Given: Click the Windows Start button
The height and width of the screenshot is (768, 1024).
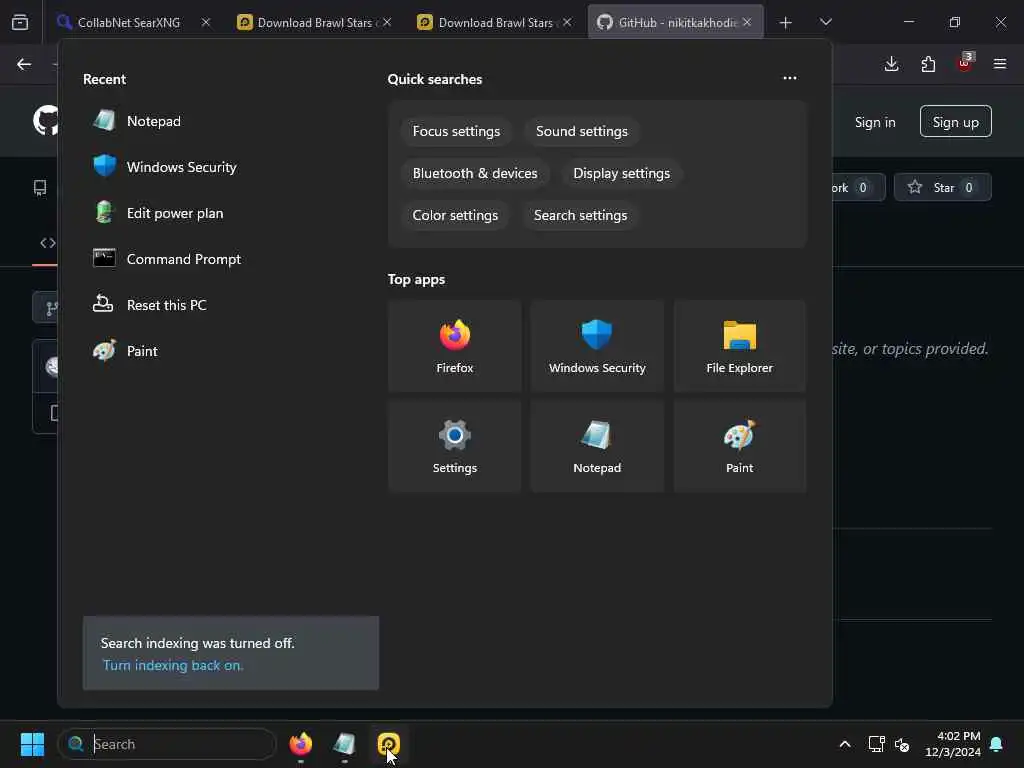Looking at the screenshot, I should point(32,744).
